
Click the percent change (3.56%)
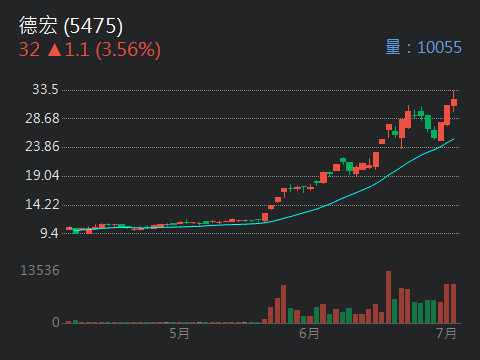(x=128, y=50)
